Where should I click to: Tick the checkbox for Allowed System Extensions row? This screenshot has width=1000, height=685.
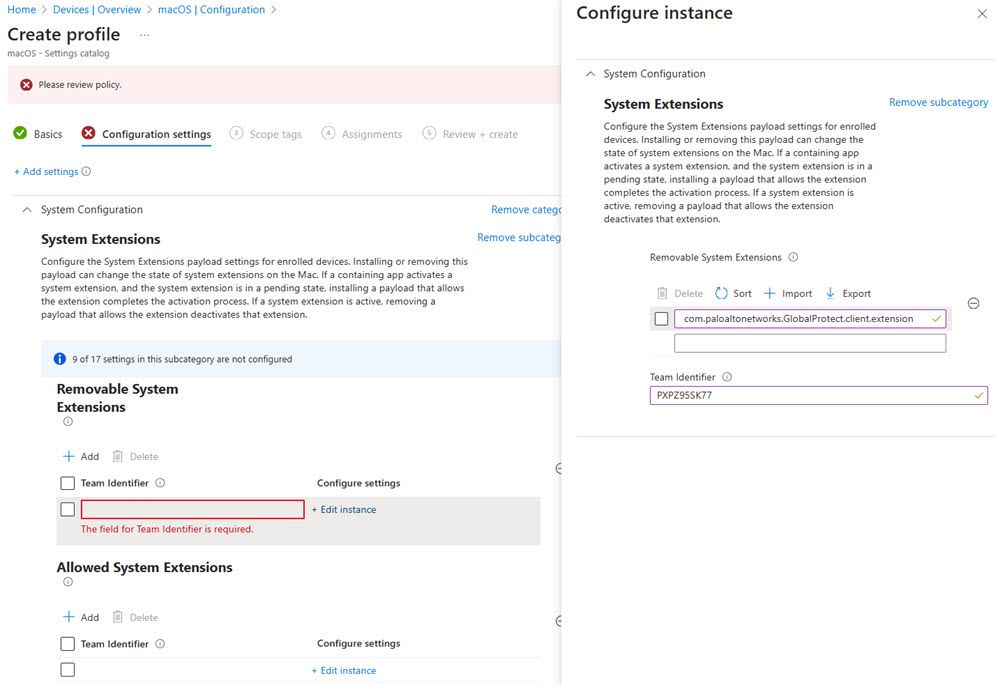(x=68, y=670)
